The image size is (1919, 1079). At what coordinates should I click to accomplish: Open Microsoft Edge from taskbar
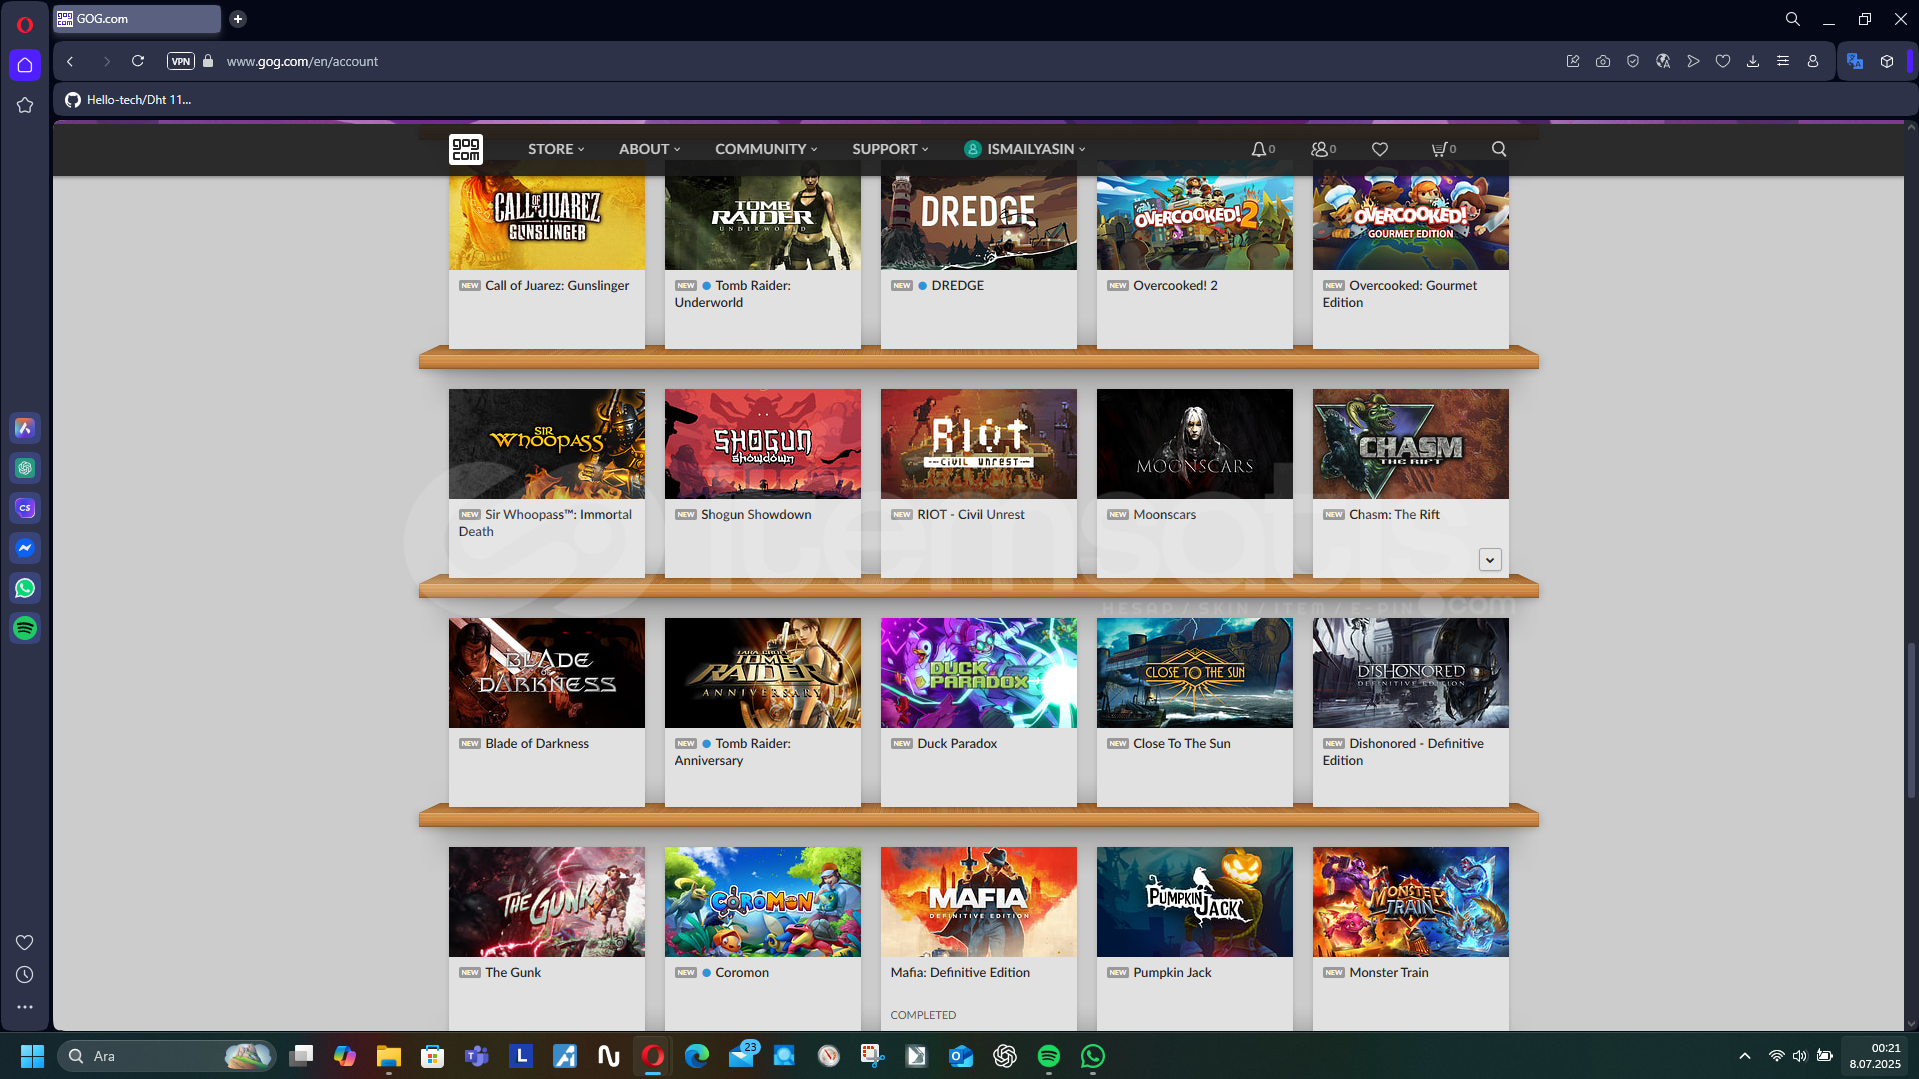click(x=697, y=1056)
